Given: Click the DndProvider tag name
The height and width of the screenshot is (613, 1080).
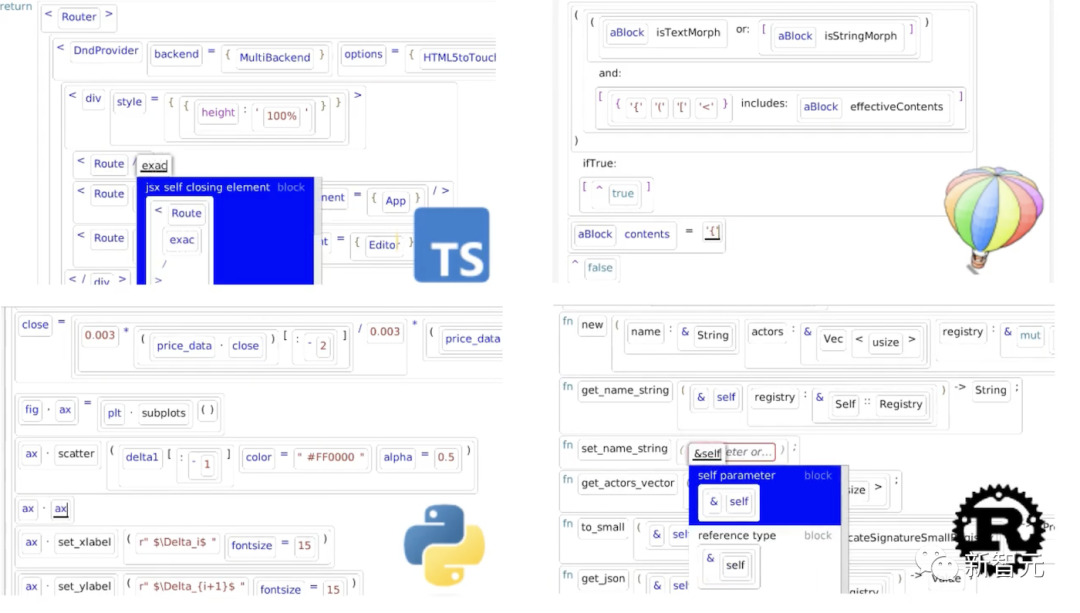Looking at the screenshot, I should point(105,50).
